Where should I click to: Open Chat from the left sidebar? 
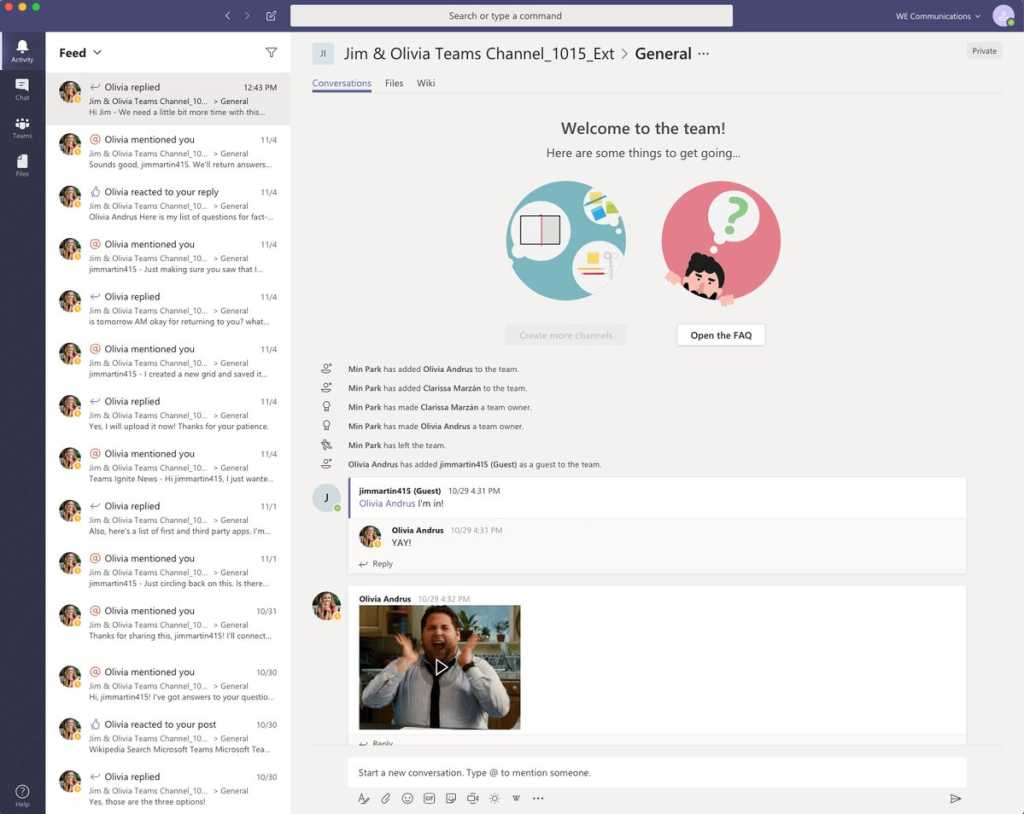coord(22,89)
